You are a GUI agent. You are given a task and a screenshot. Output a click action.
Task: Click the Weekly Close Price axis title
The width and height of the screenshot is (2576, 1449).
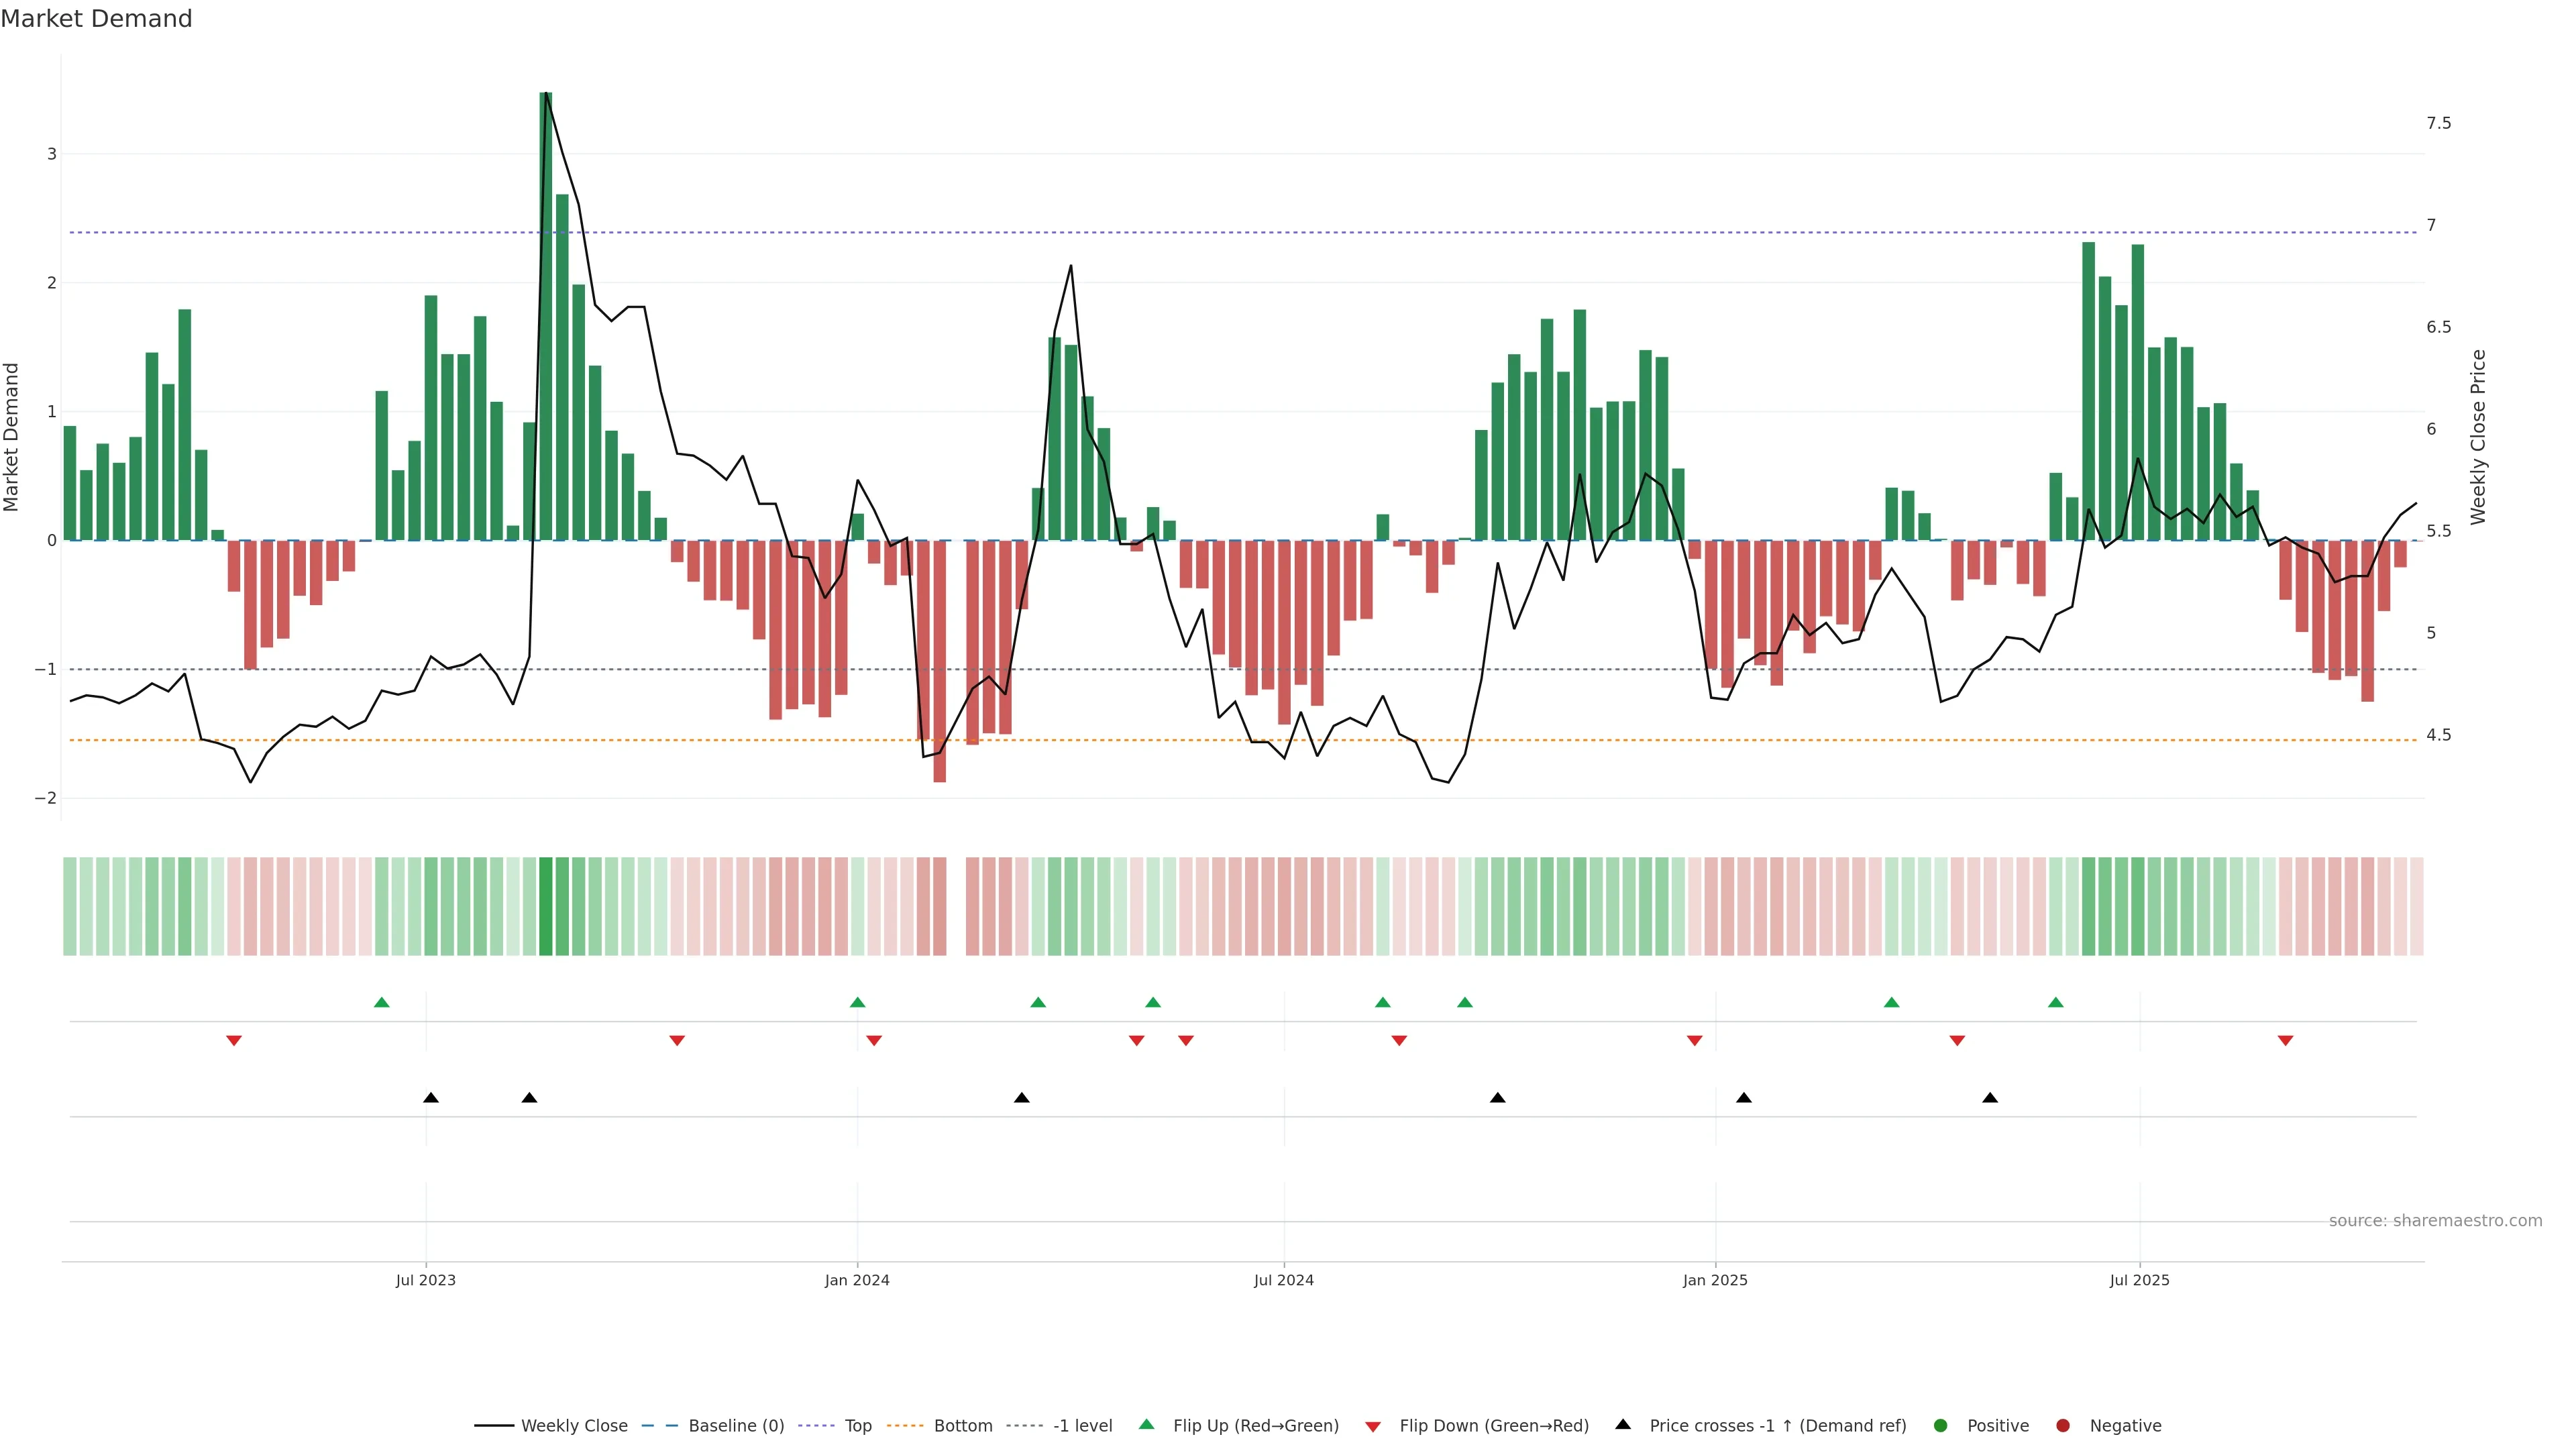[x=2477, y=437]
